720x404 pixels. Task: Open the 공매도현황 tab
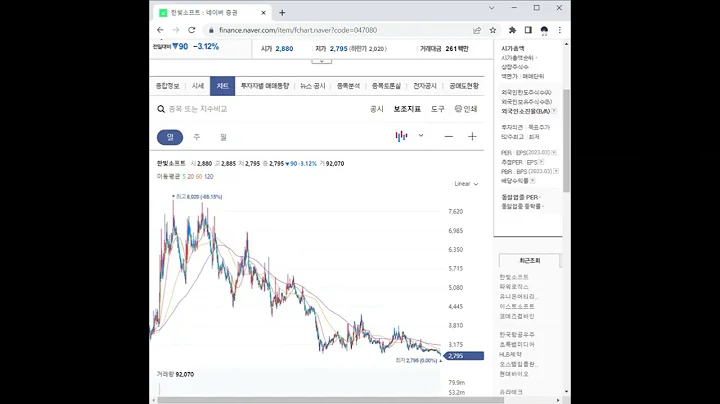(464, 86)
